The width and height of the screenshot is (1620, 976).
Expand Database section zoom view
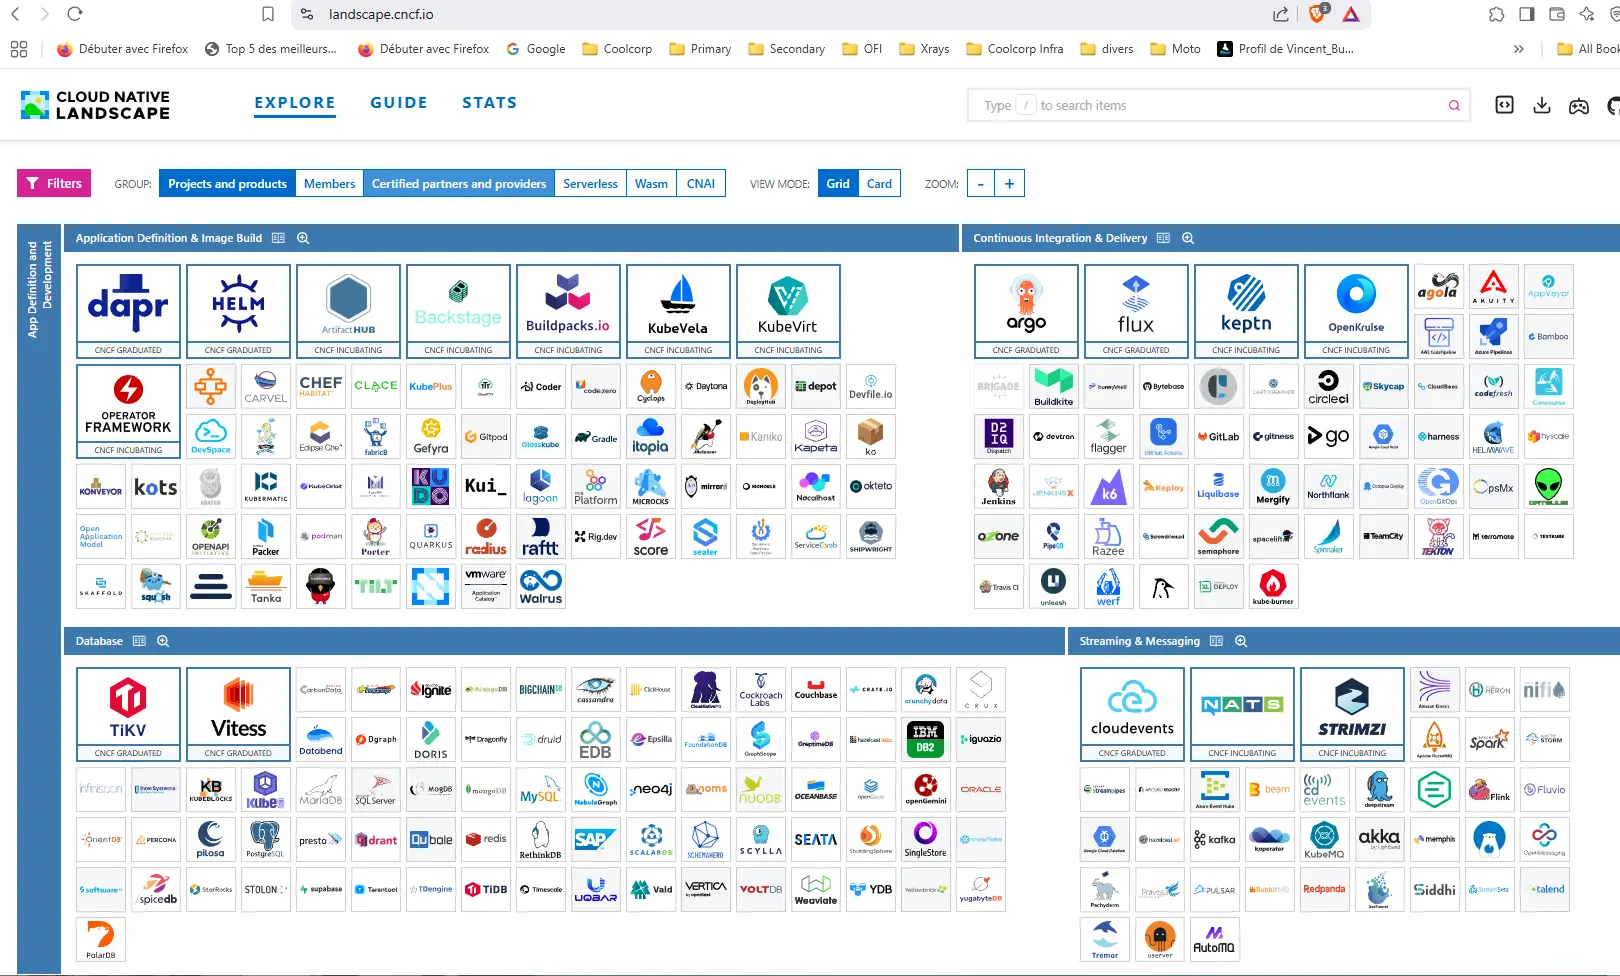(163, 641)
